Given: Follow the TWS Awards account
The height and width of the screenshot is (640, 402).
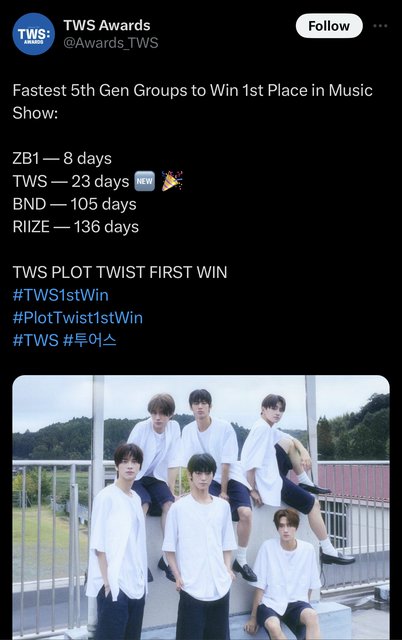Looking at the screenshot, I should tap(329, 26).
